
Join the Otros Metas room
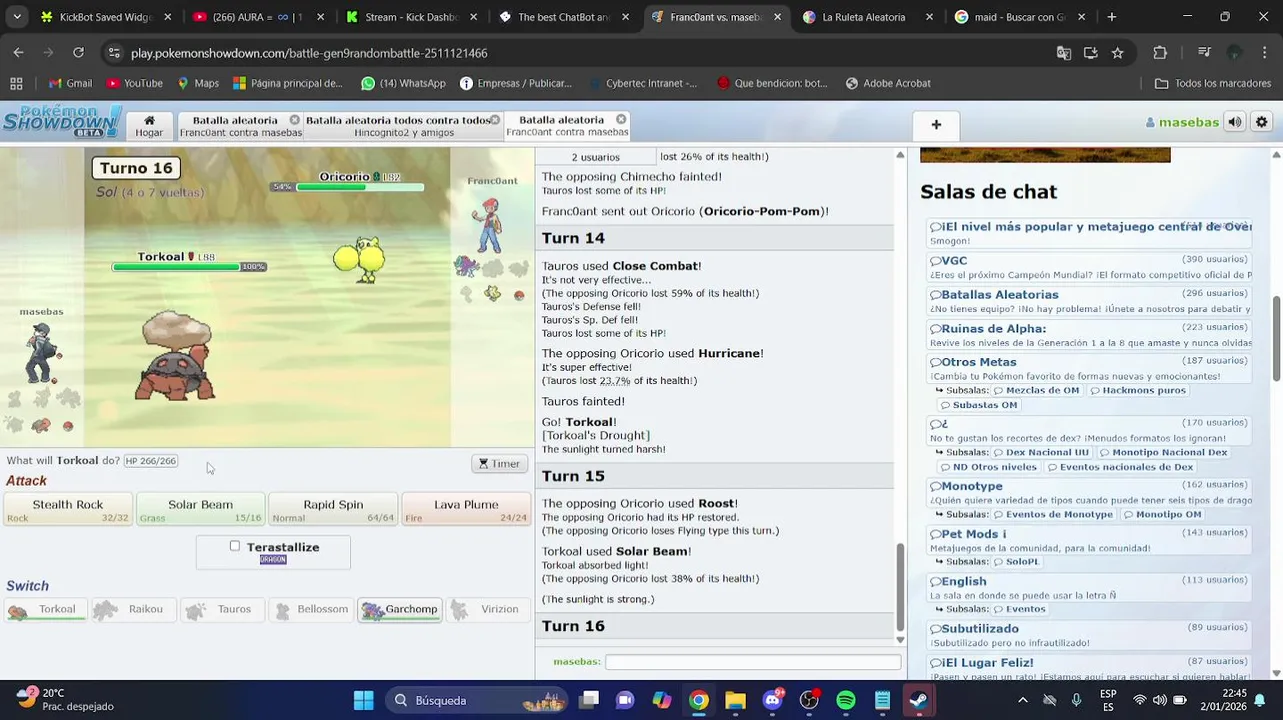tap(1090, 369)
